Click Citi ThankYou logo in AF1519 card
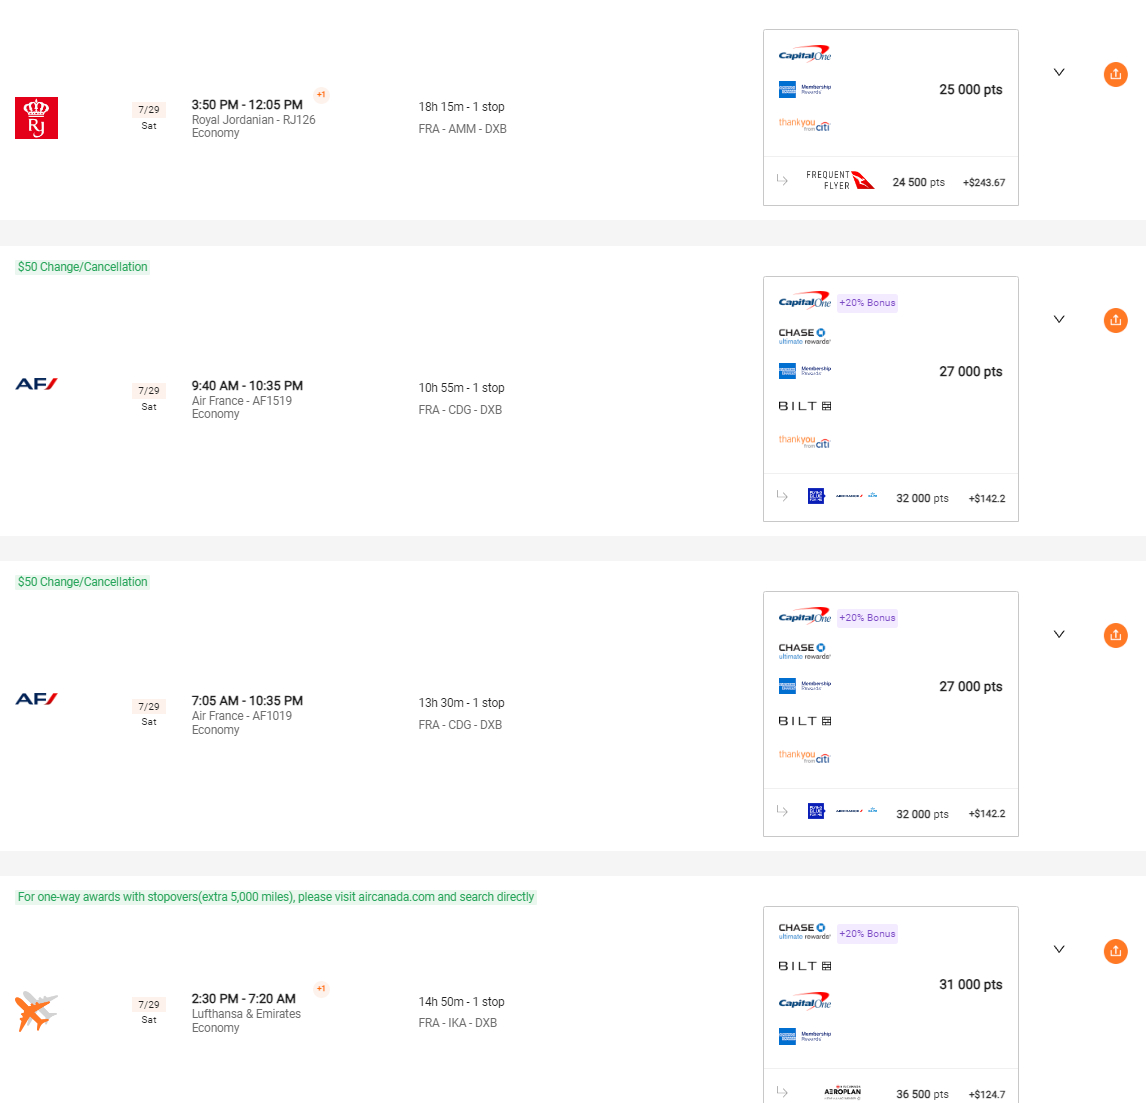The image size is (1146, 1103). click(805, 441)
